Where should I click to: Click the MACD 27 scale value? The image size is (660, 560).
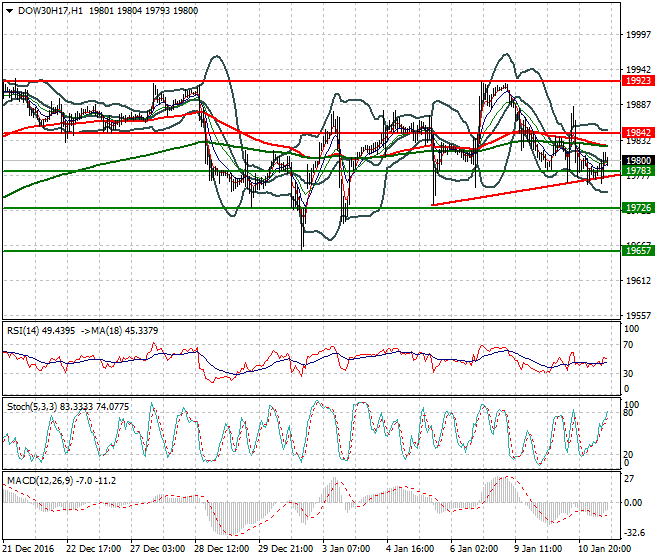pyautogui.click(x=629, y=479)
